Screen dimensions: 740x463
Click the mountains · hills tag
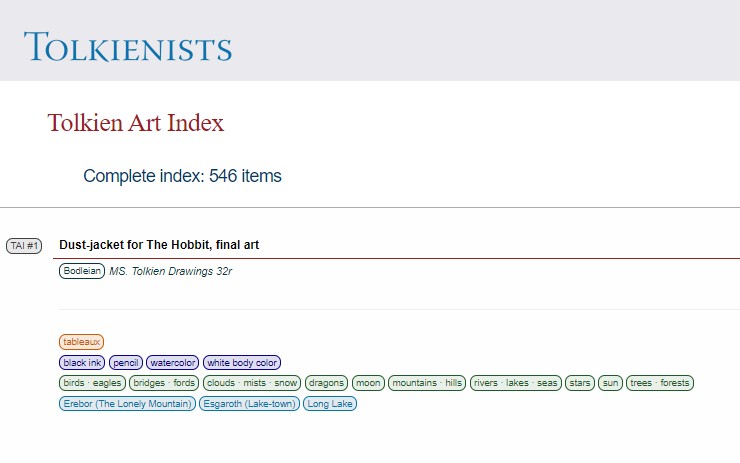[x=427, y=383]
